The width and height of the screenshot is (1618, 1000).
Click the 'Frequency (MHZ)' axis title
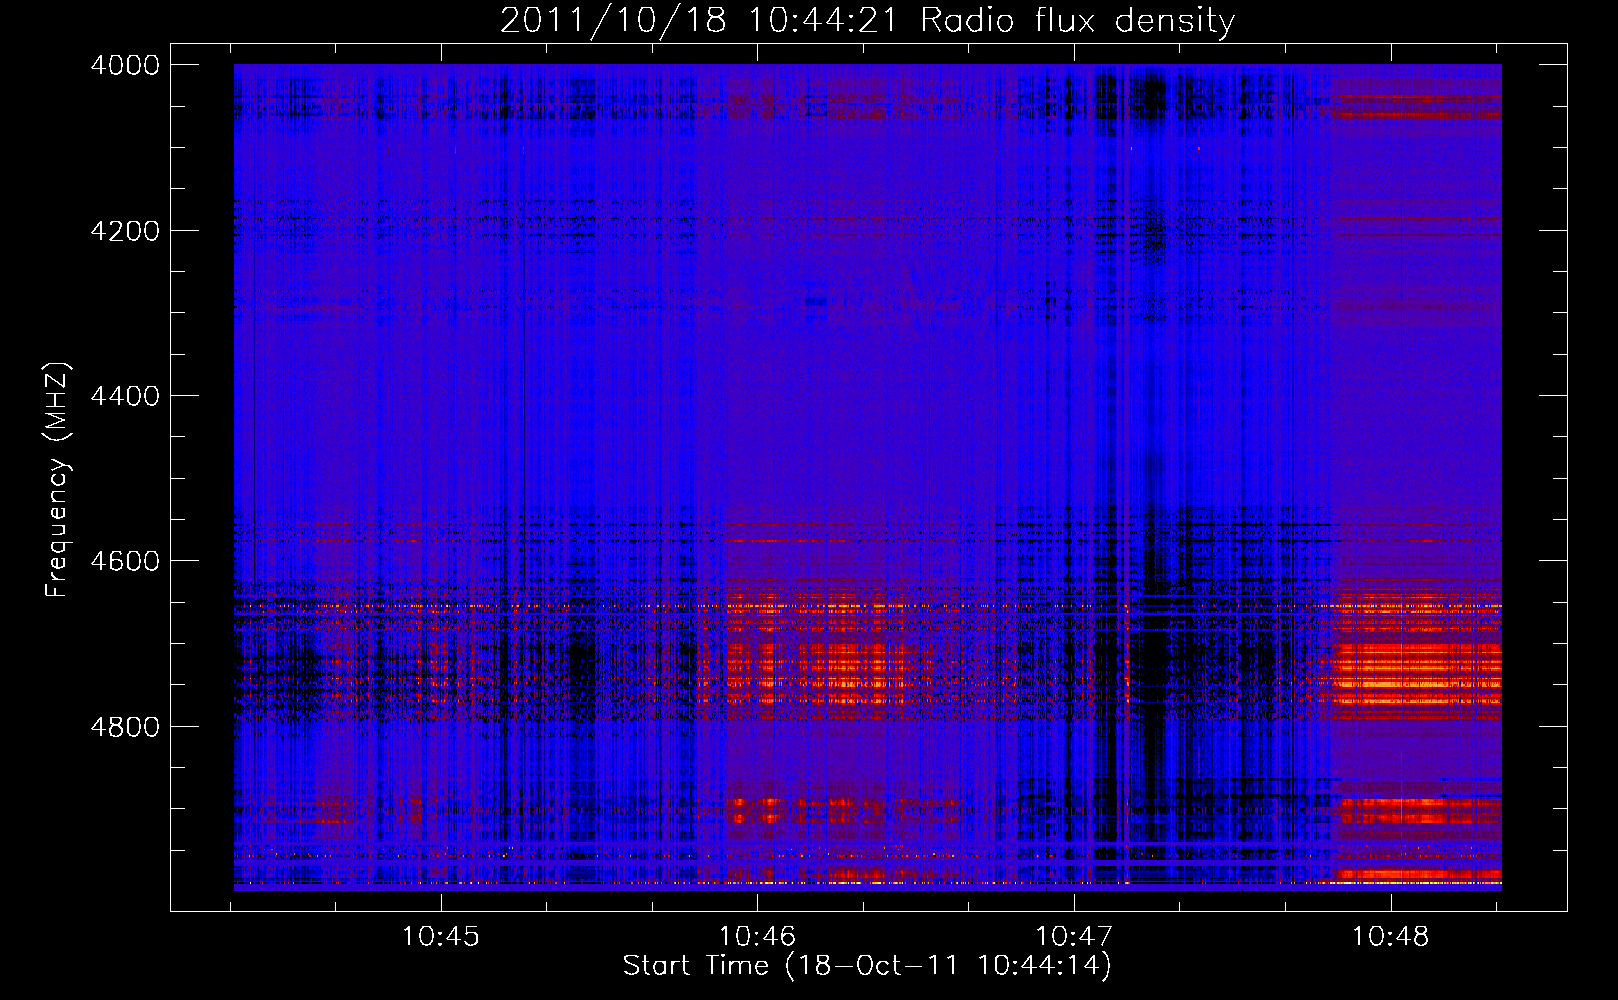[x=57, y=480]
